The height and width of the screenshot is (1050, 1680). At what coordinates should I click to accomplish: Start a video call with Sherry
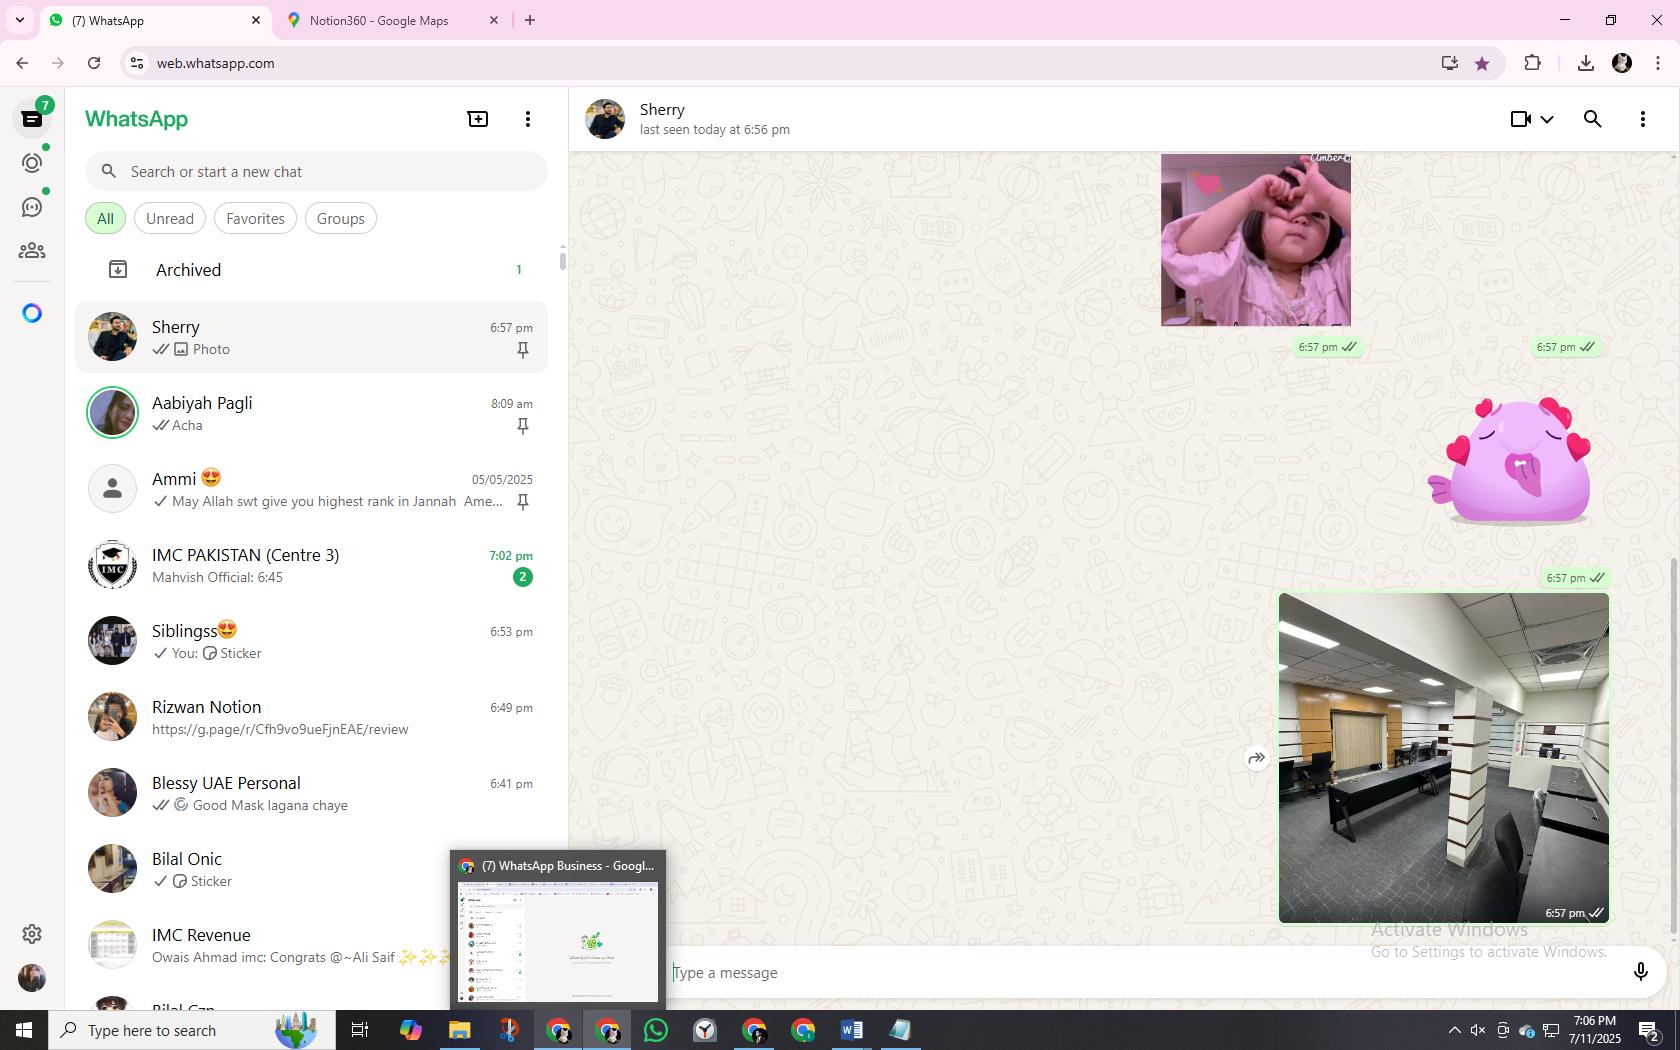[x=1520, y=119]
